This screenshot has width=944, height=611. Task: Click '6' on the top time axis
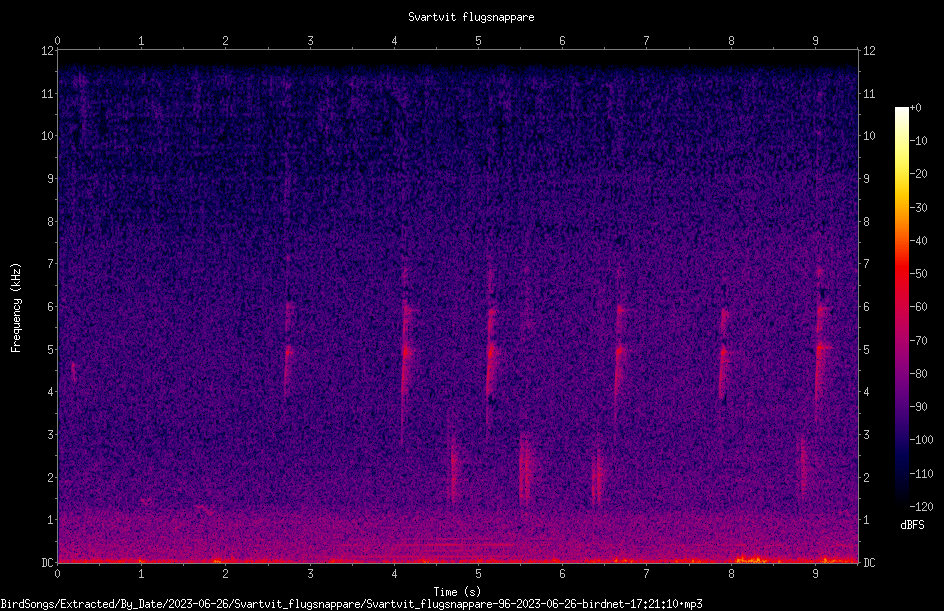562,41
